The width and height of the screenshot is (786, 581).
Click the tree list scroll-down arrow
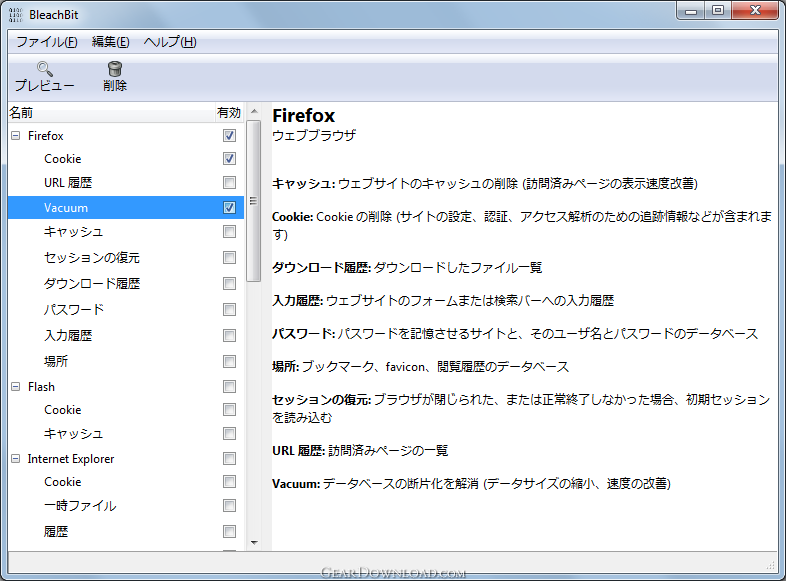[254, 543]
